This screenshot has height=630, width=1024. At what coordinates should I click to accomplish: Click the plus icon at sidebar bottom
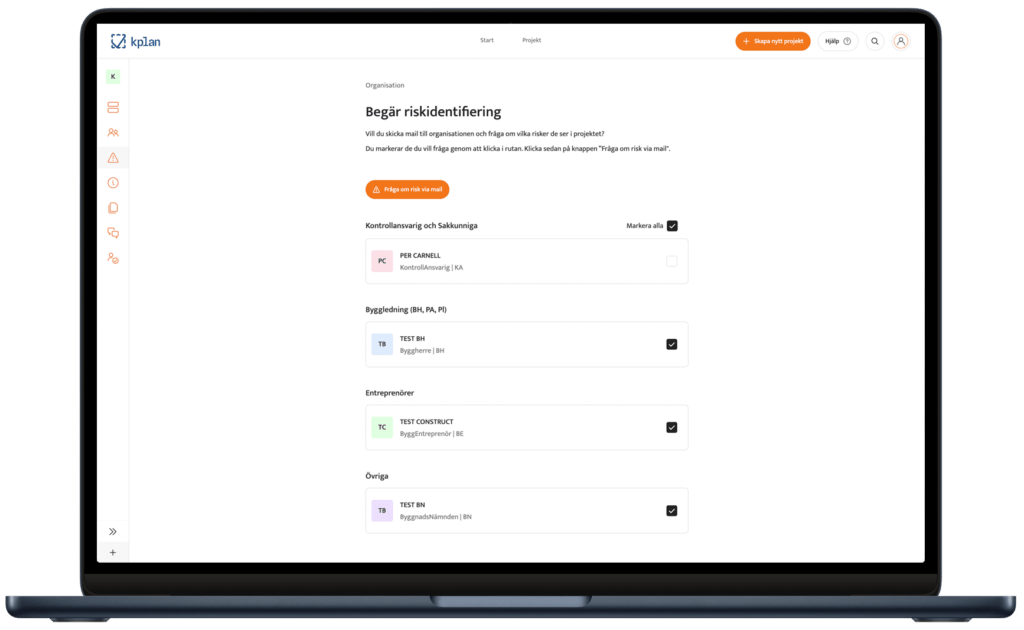pyautogui.click(x=113, y=552)
